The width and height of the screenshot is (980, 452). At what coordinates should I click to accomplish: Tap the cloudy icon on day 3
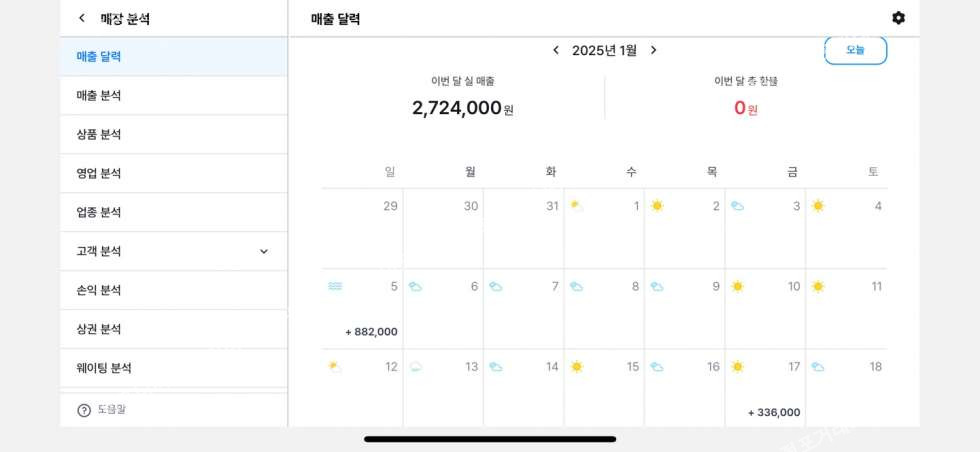738,206
